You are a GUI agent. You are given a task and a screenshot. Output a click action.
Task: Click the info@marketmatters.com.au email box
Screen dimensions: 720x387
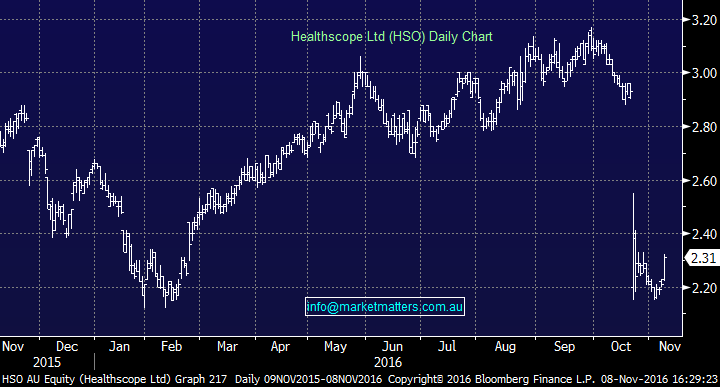coord(385,307)
